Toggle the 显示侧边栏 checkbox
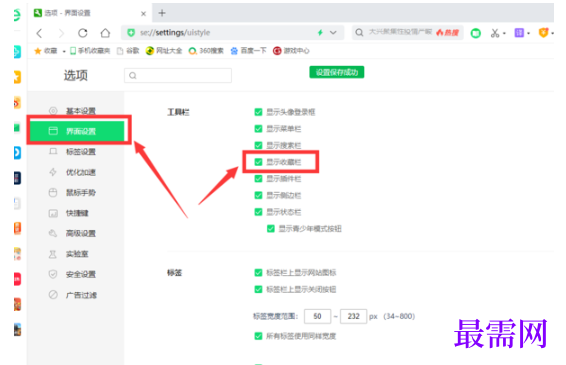The image size is (566, 365). pyautogui.click(x=258, y=195)
